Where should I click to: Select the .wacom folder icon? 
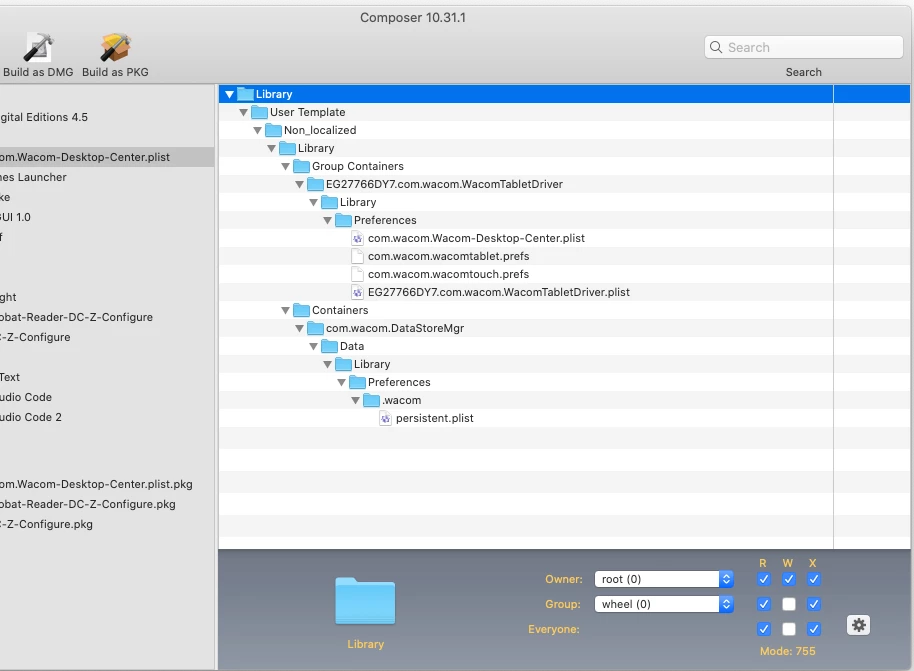click(371, 400)
